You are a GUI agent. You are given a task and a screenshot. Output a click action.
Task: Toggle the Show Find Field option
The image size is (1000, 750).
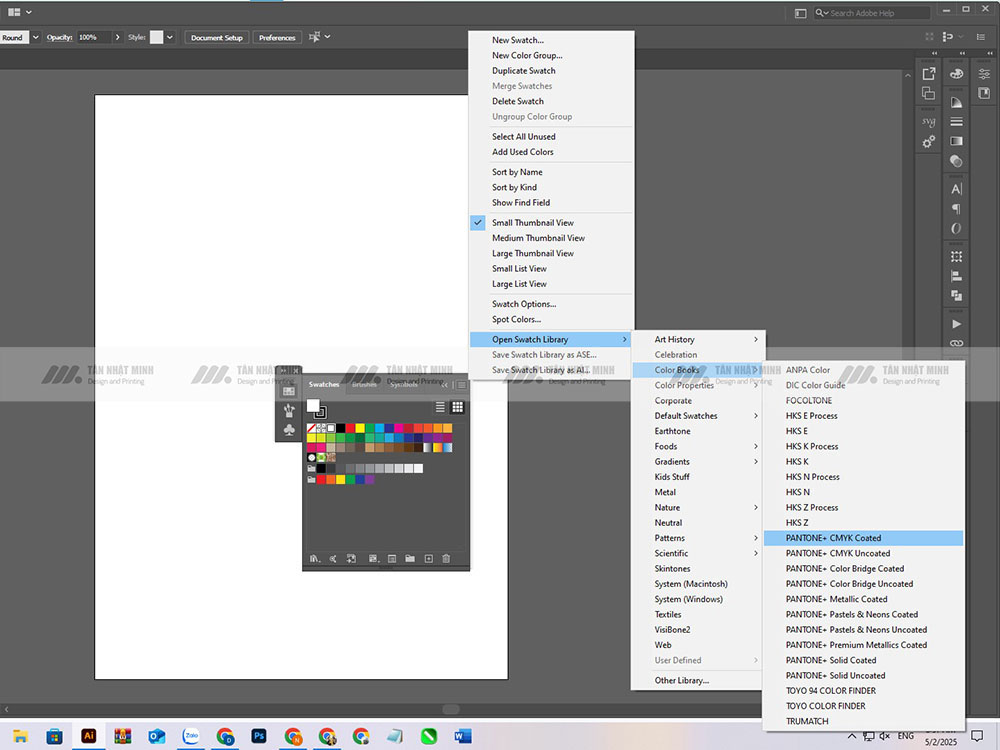pos(552,203)
